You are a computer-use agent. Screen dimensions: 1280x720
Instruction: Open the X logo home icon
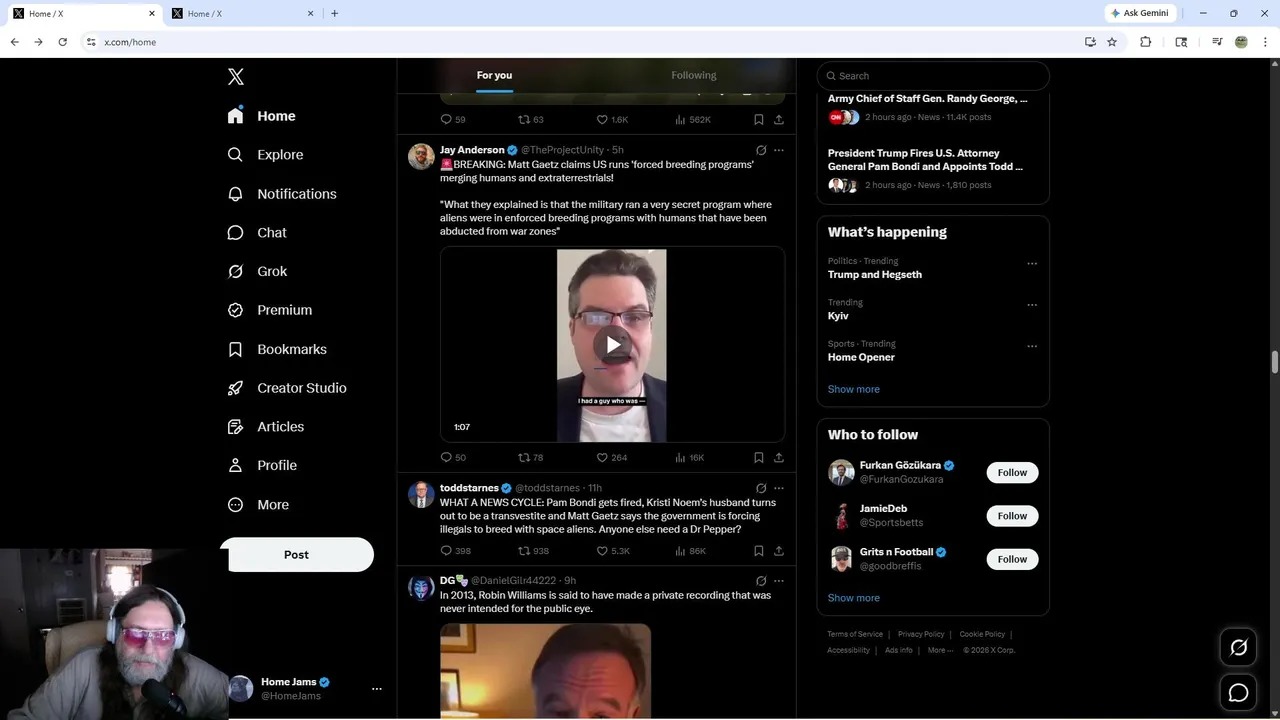236,77
